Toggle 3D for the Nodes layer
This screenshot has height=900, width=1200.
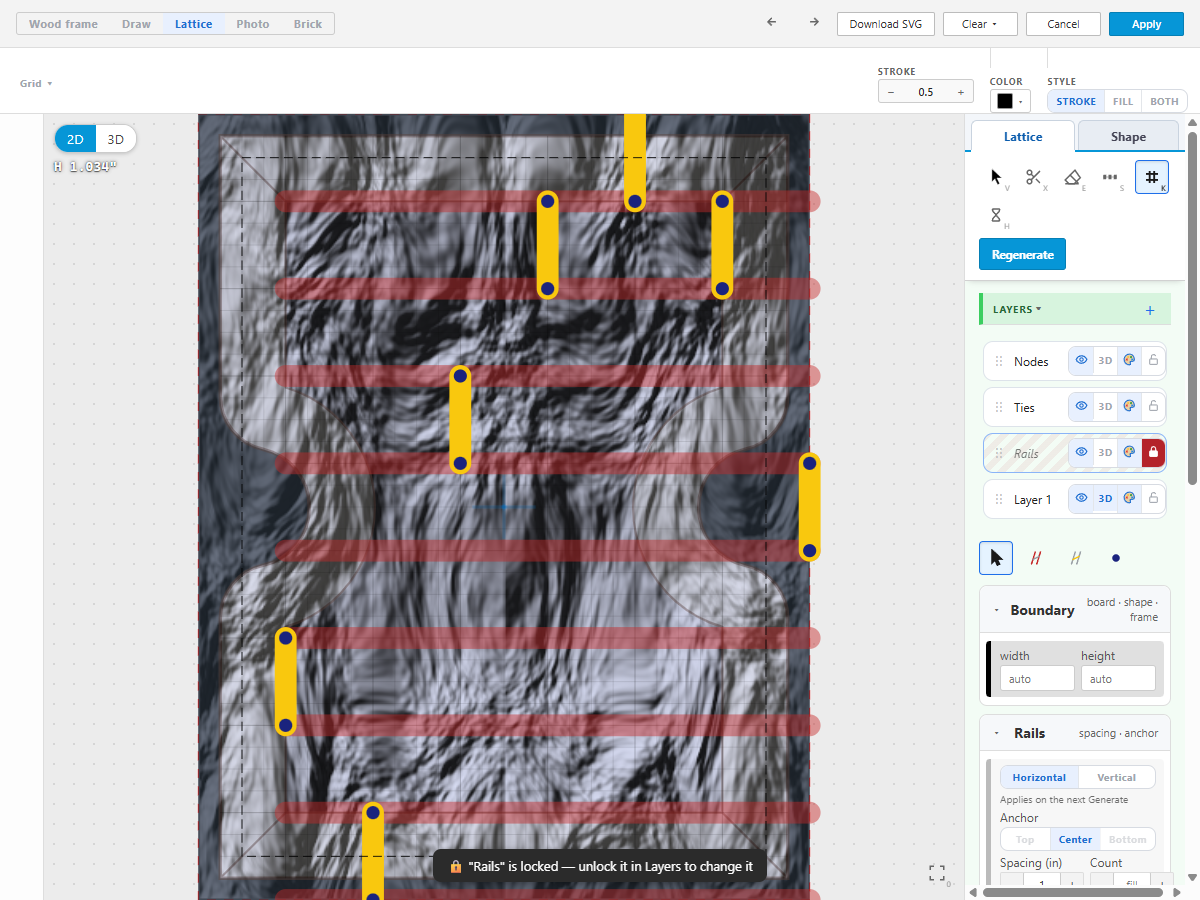tap(1105, 361)
